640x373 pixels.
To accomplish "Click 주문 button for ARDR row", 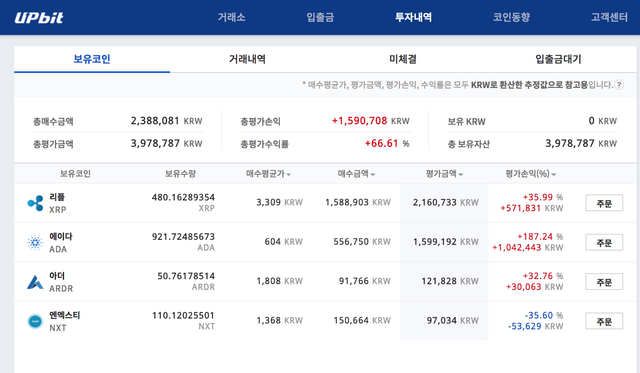I will click(604, 282).
